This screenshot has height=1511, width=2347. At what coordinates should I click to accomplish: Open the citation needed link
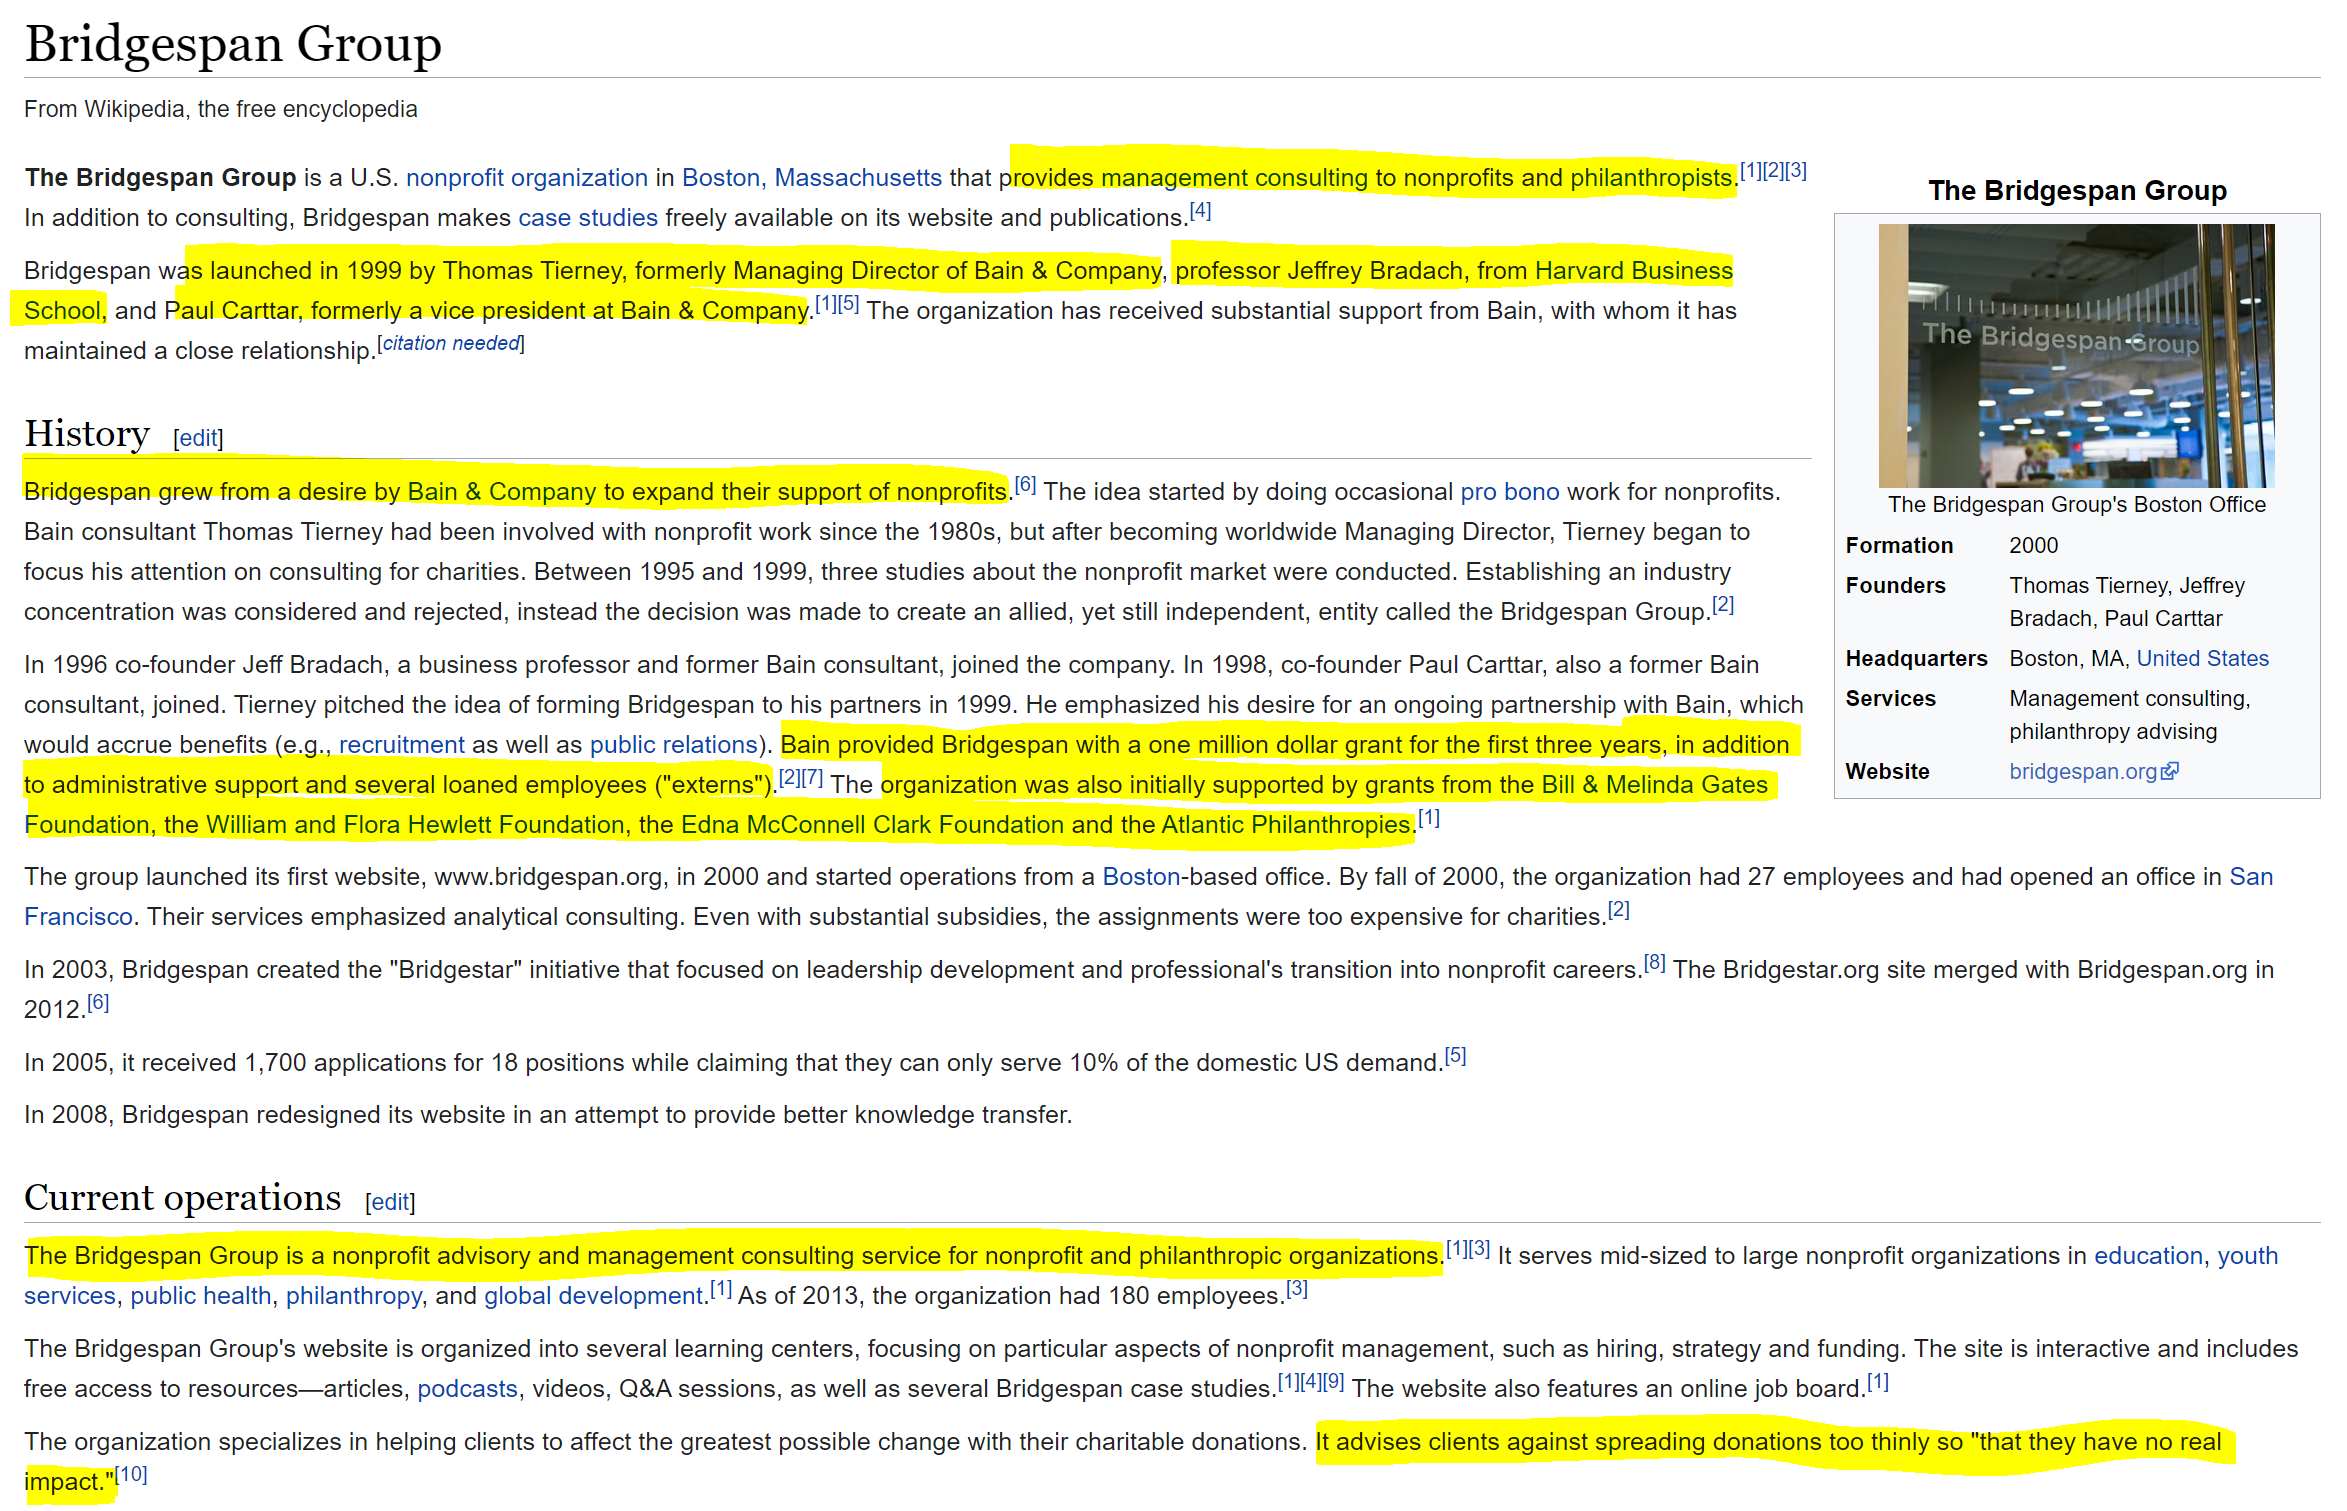451,343
